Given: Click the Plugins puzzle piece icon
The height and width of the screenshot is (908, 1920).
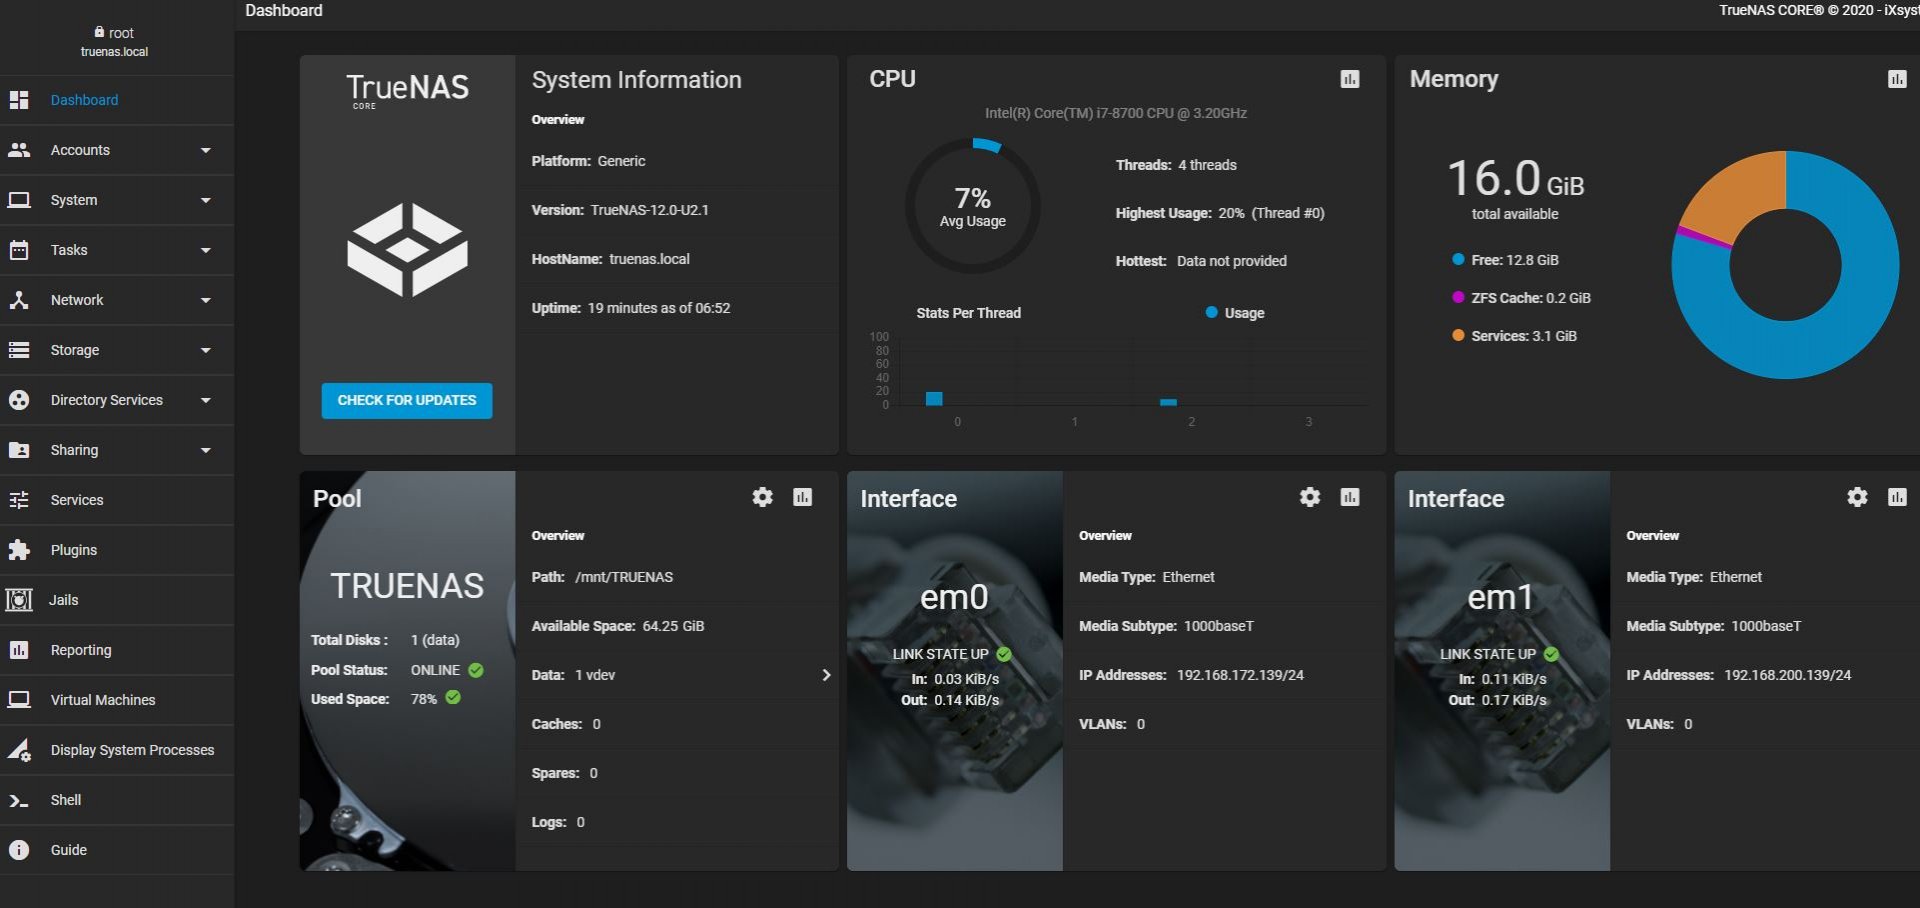Looking at the screenshot, I should 19,550.
